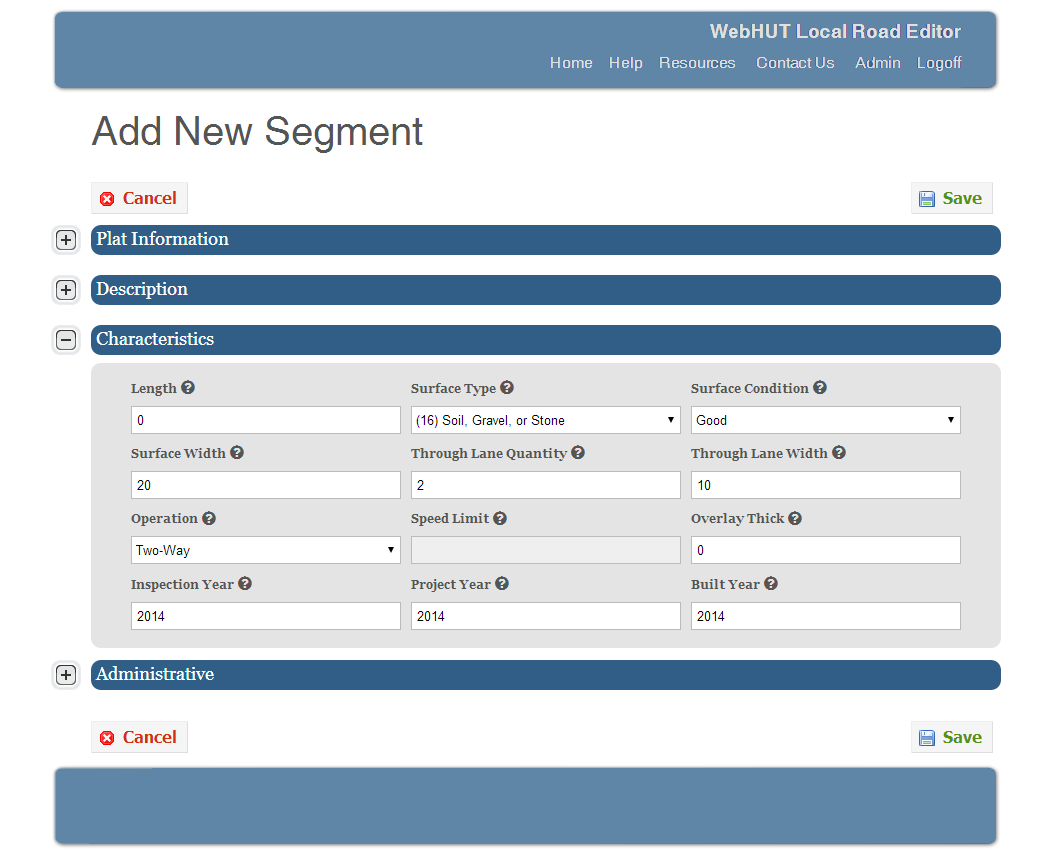Click the disabled Speed Limit field

pyautogui.click(x=546, y=550)
